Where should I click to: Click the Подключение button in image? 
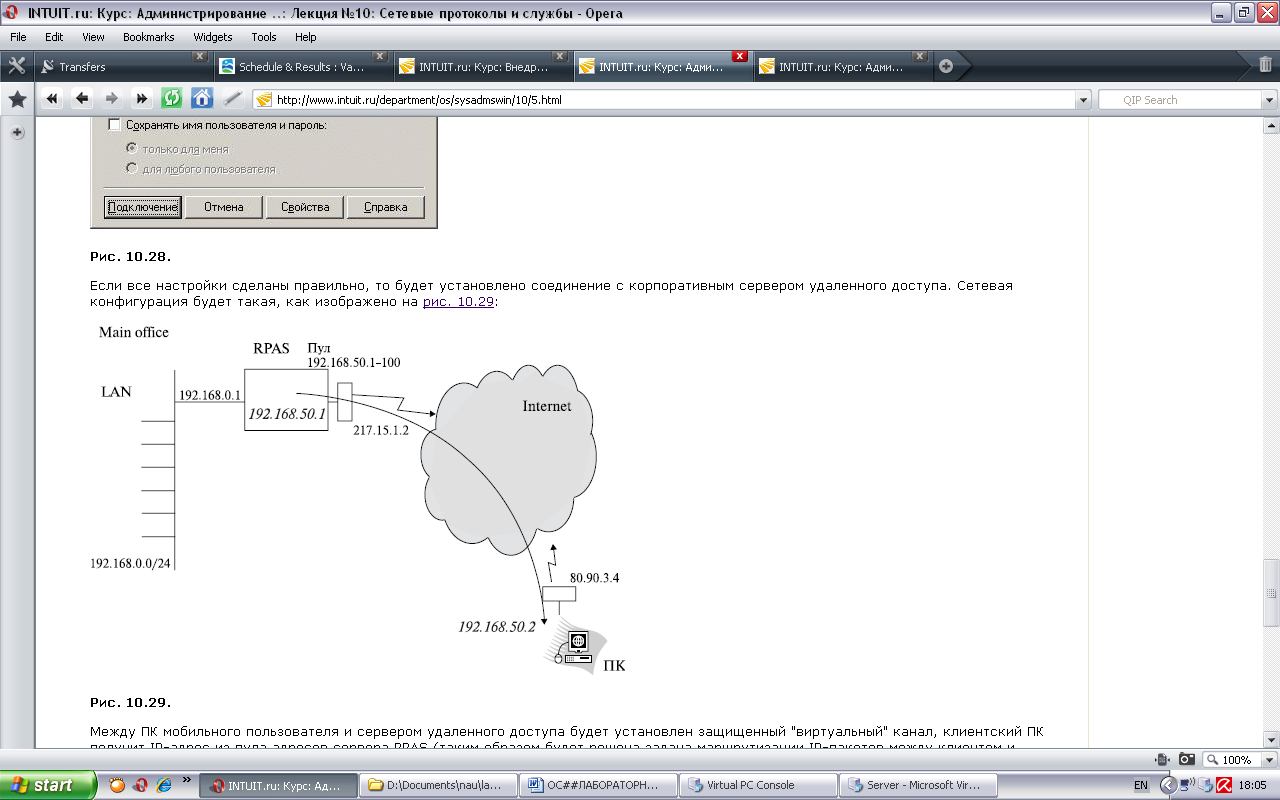click(143, 207)
